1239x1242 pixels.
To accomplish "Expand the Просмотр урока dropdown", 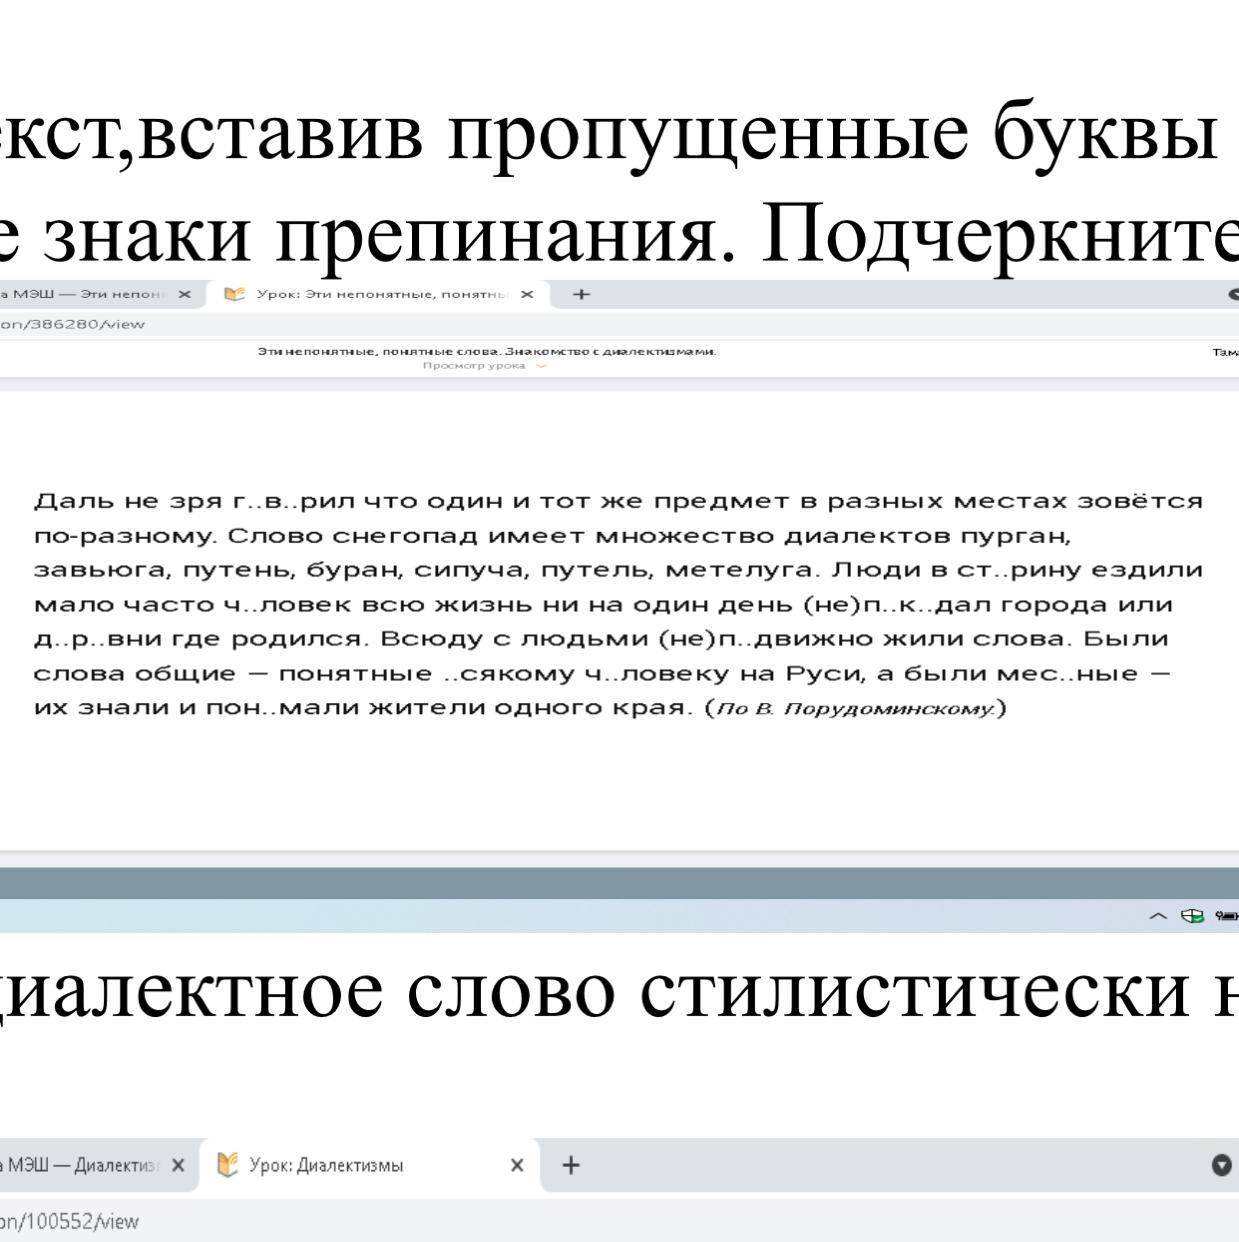I will (541, 366).
